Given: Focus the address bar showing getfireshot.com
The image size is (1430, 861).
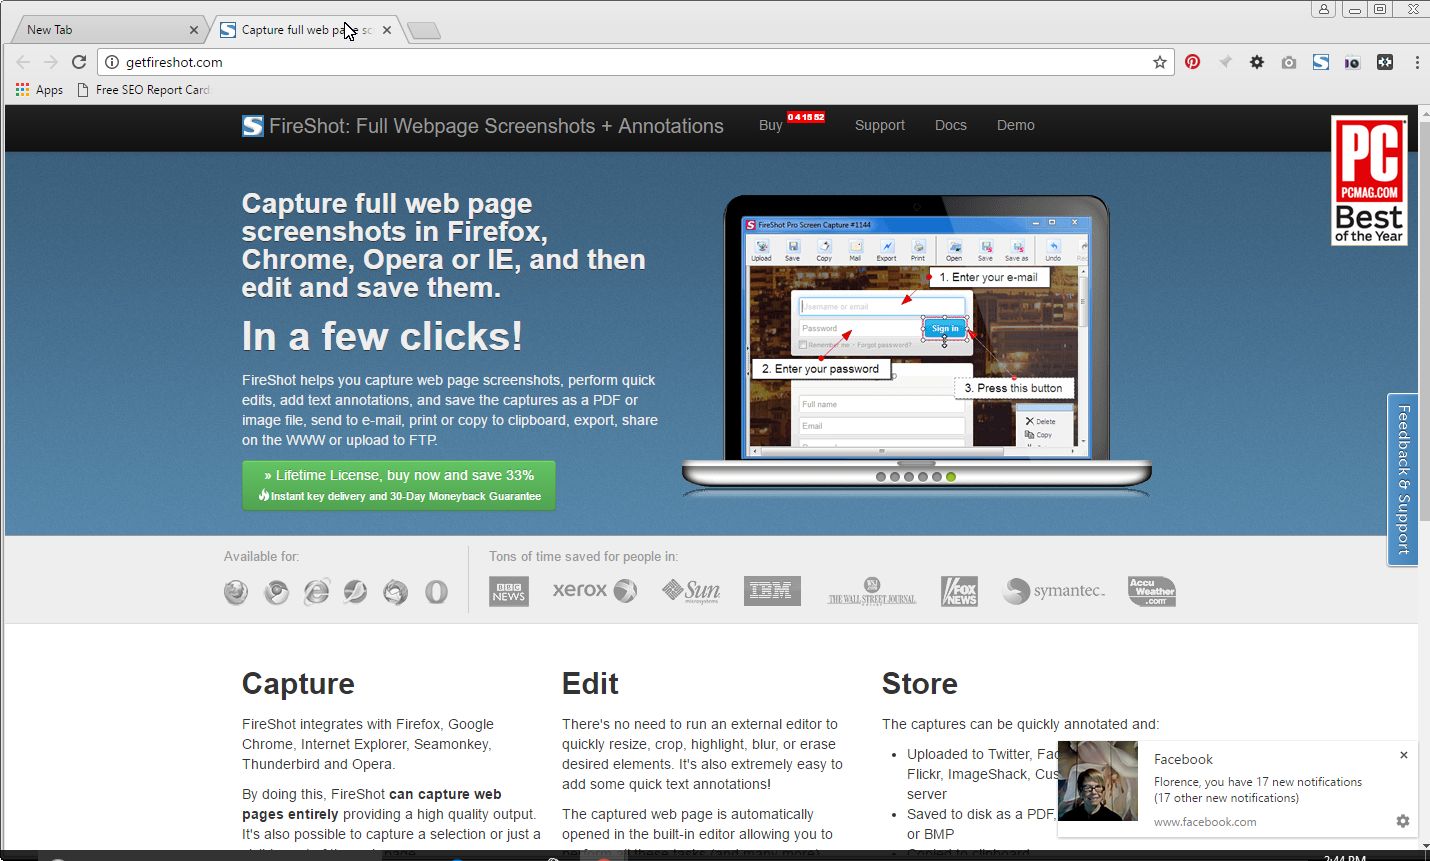Looking at the screenshot, I should pos(636,62).
